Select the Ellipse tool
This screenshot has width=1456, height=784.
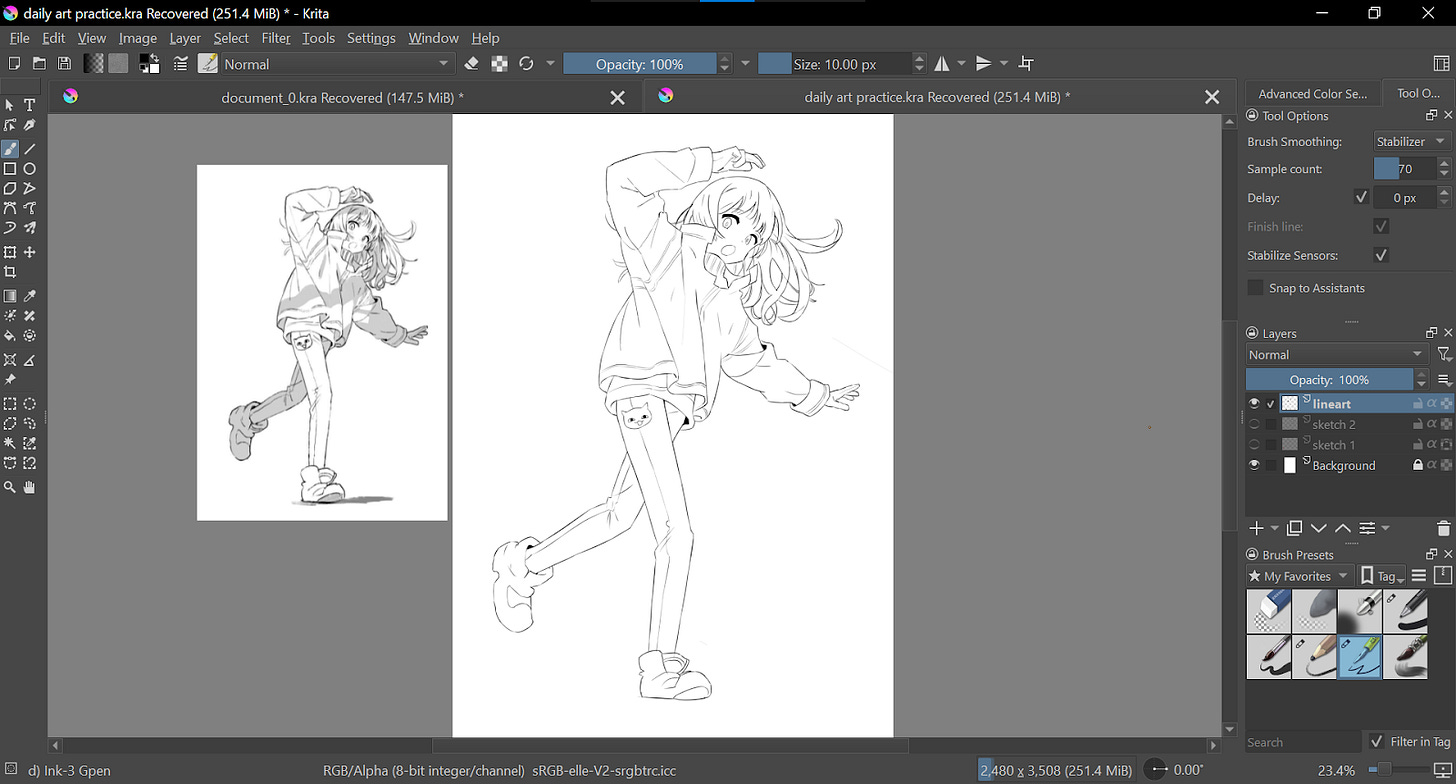click(x=30, y=169)
